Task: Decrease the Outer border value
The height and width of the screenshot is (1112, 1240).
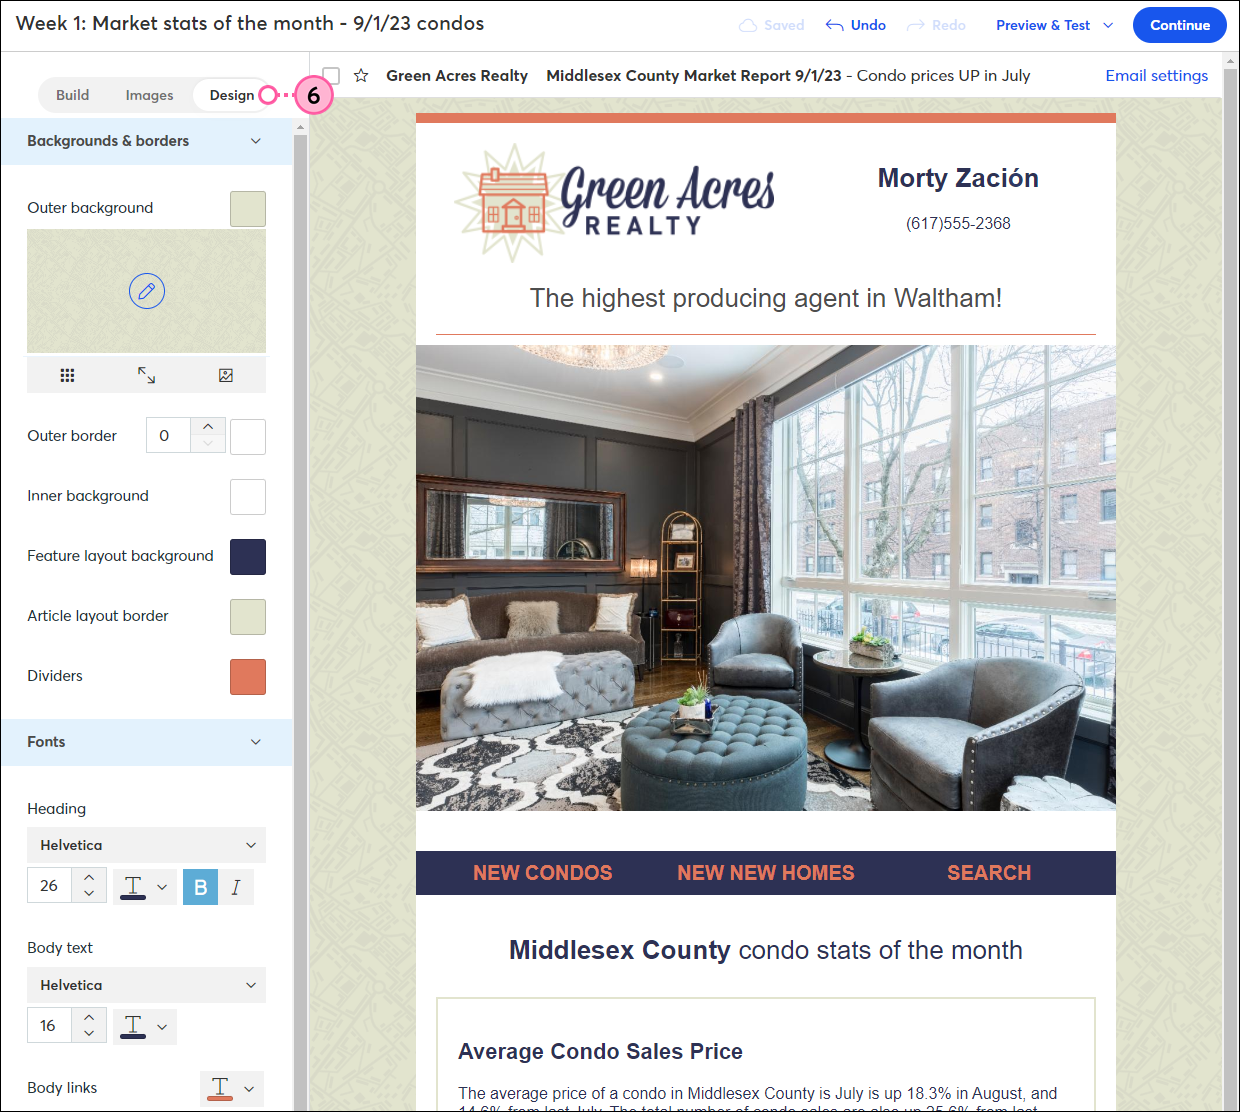Action: [x=208, y=444]
